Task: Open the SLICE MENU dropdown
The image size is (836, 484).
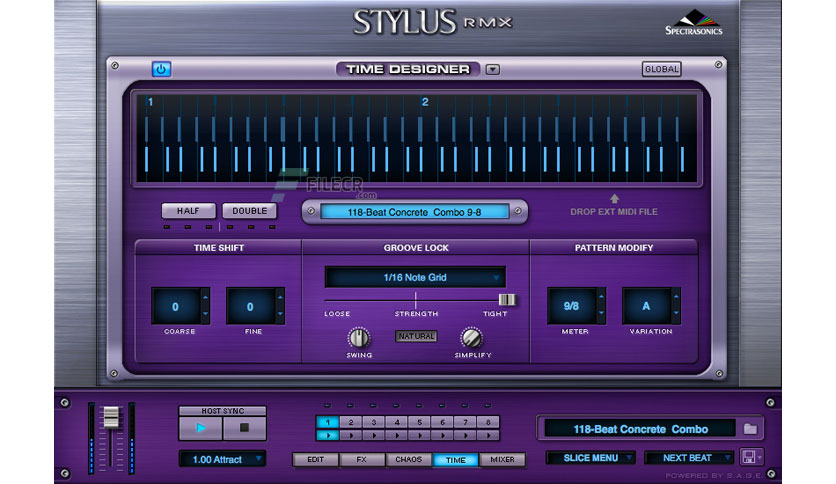Action: pos(591,458)
